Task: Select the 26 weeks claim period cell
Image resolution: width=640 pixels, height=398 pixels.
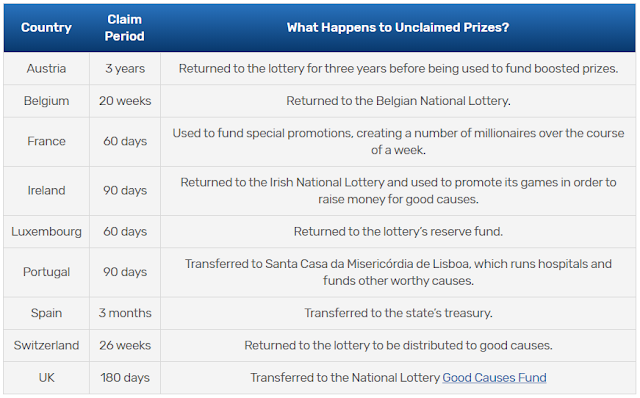Action: tap(125, 345)
